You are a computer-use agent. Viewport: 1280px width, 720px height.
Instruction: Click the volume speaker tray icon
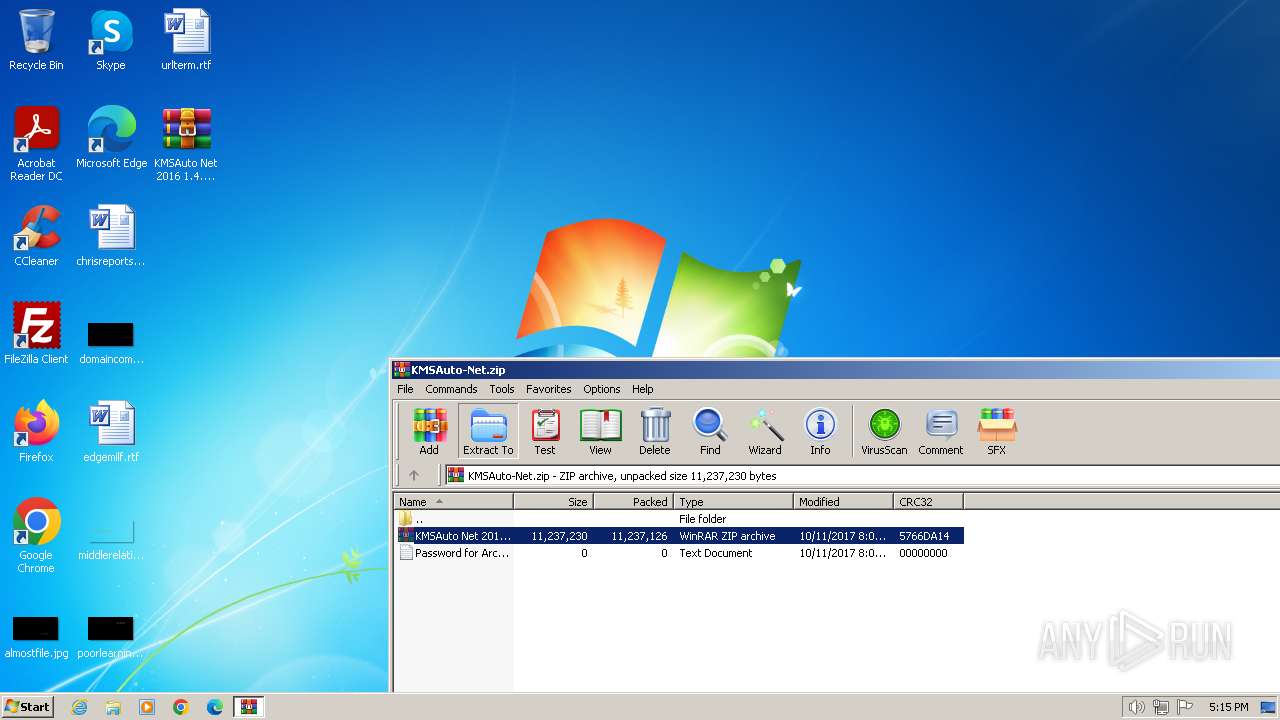pyautogui.click(x=1136, y=707)
